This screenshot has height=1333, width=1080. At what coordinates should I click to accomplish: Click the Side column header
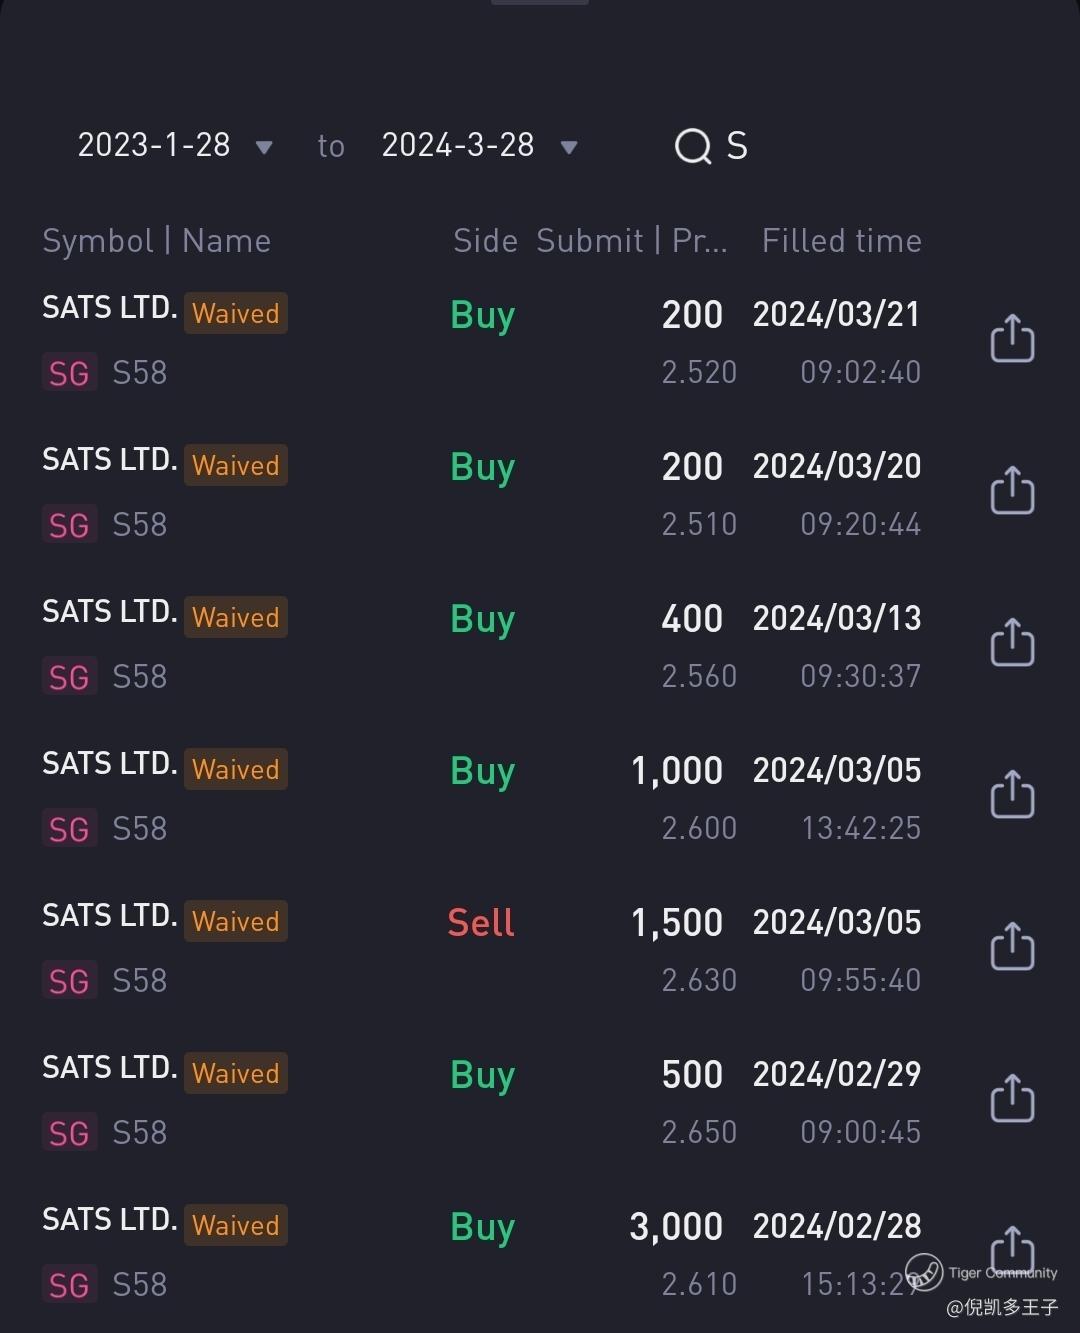pyautogui.click(x=485, y=241)
